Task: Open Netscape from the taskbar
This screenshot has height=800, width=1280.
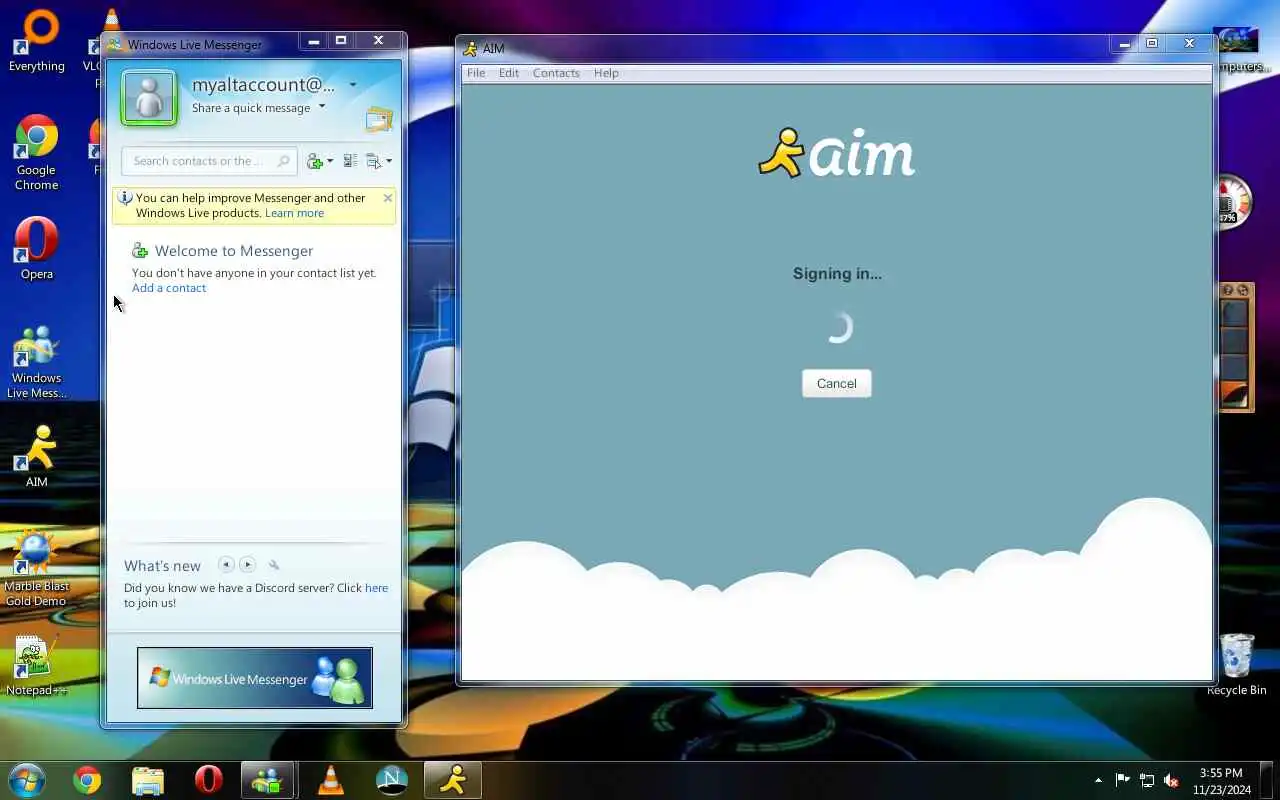Action: [x=391, y=780]
